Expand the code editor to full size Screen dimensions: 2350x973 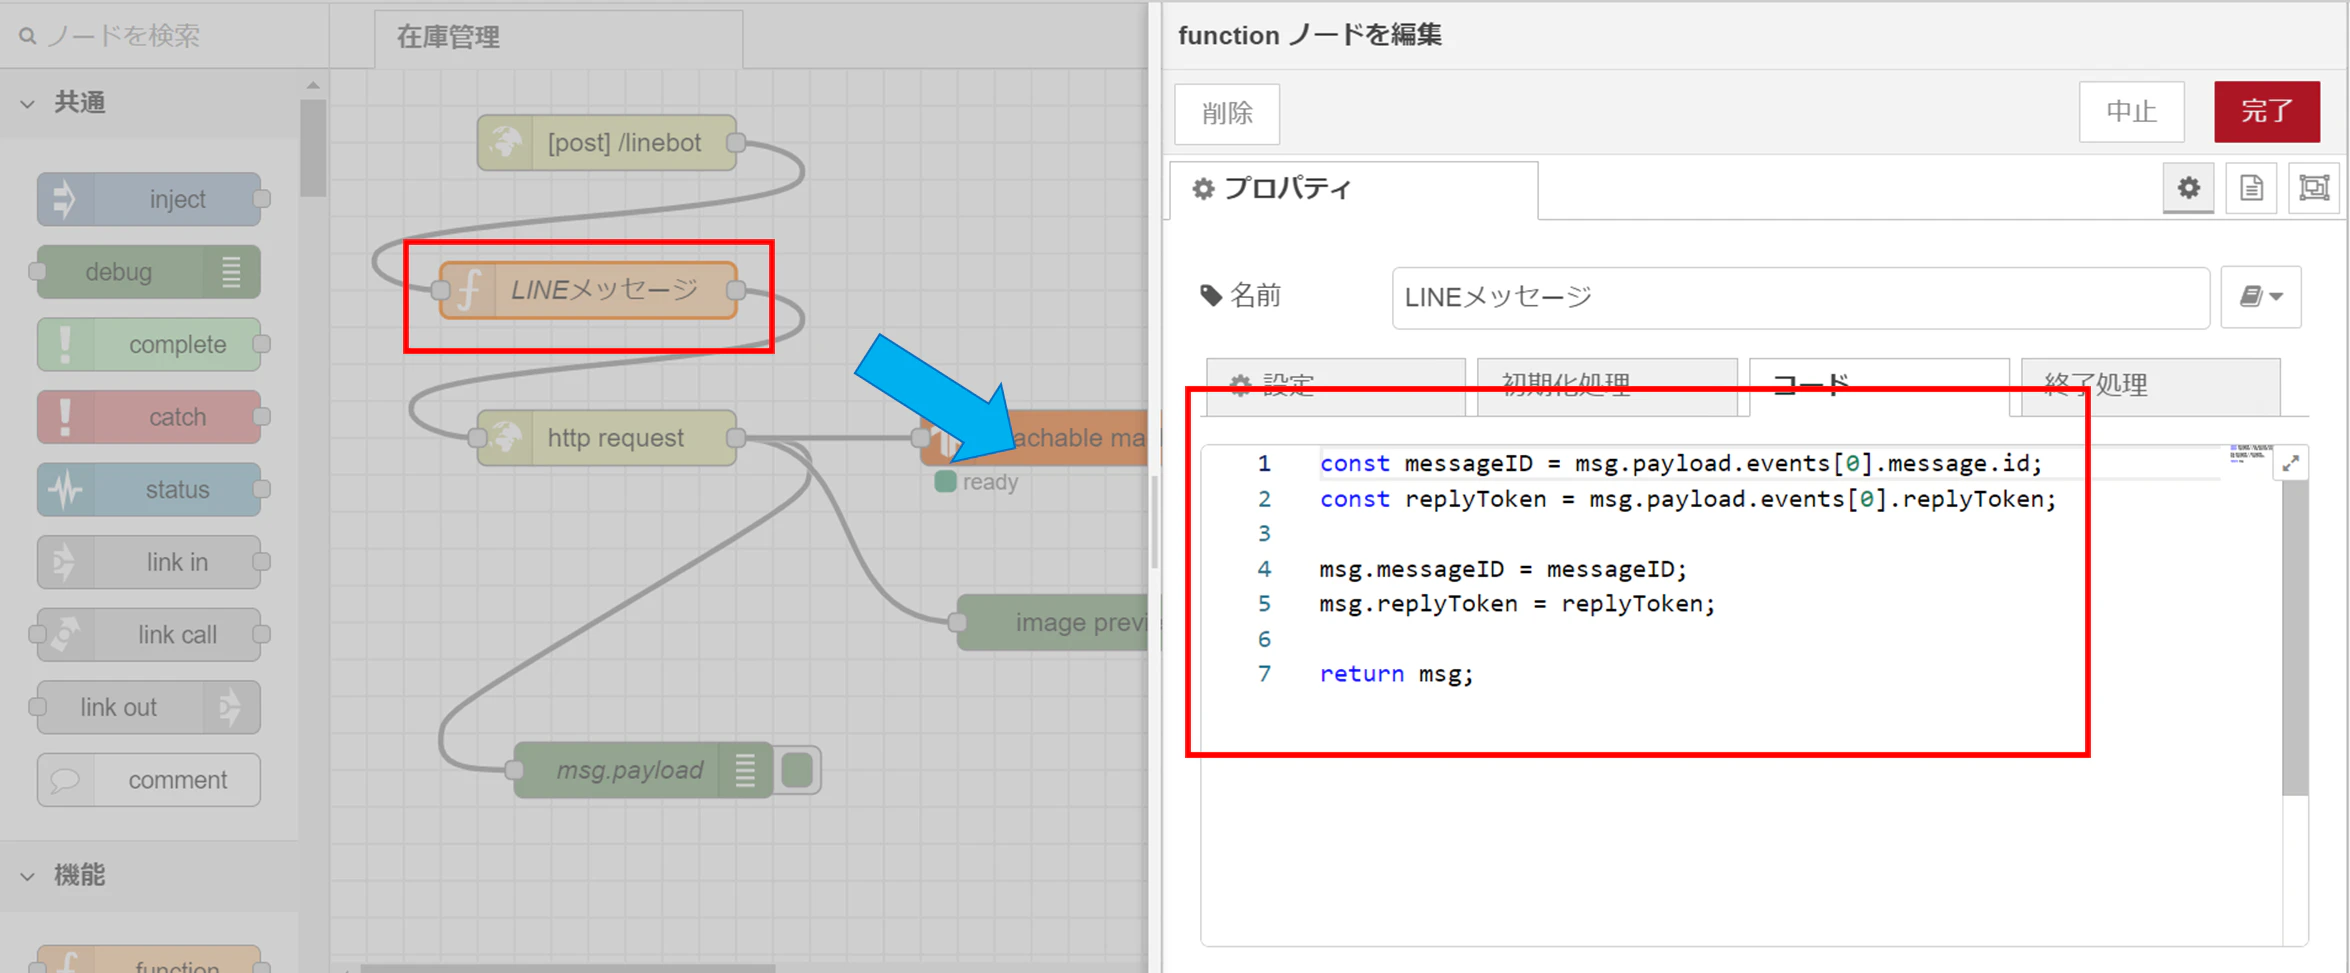point(2291,463)
